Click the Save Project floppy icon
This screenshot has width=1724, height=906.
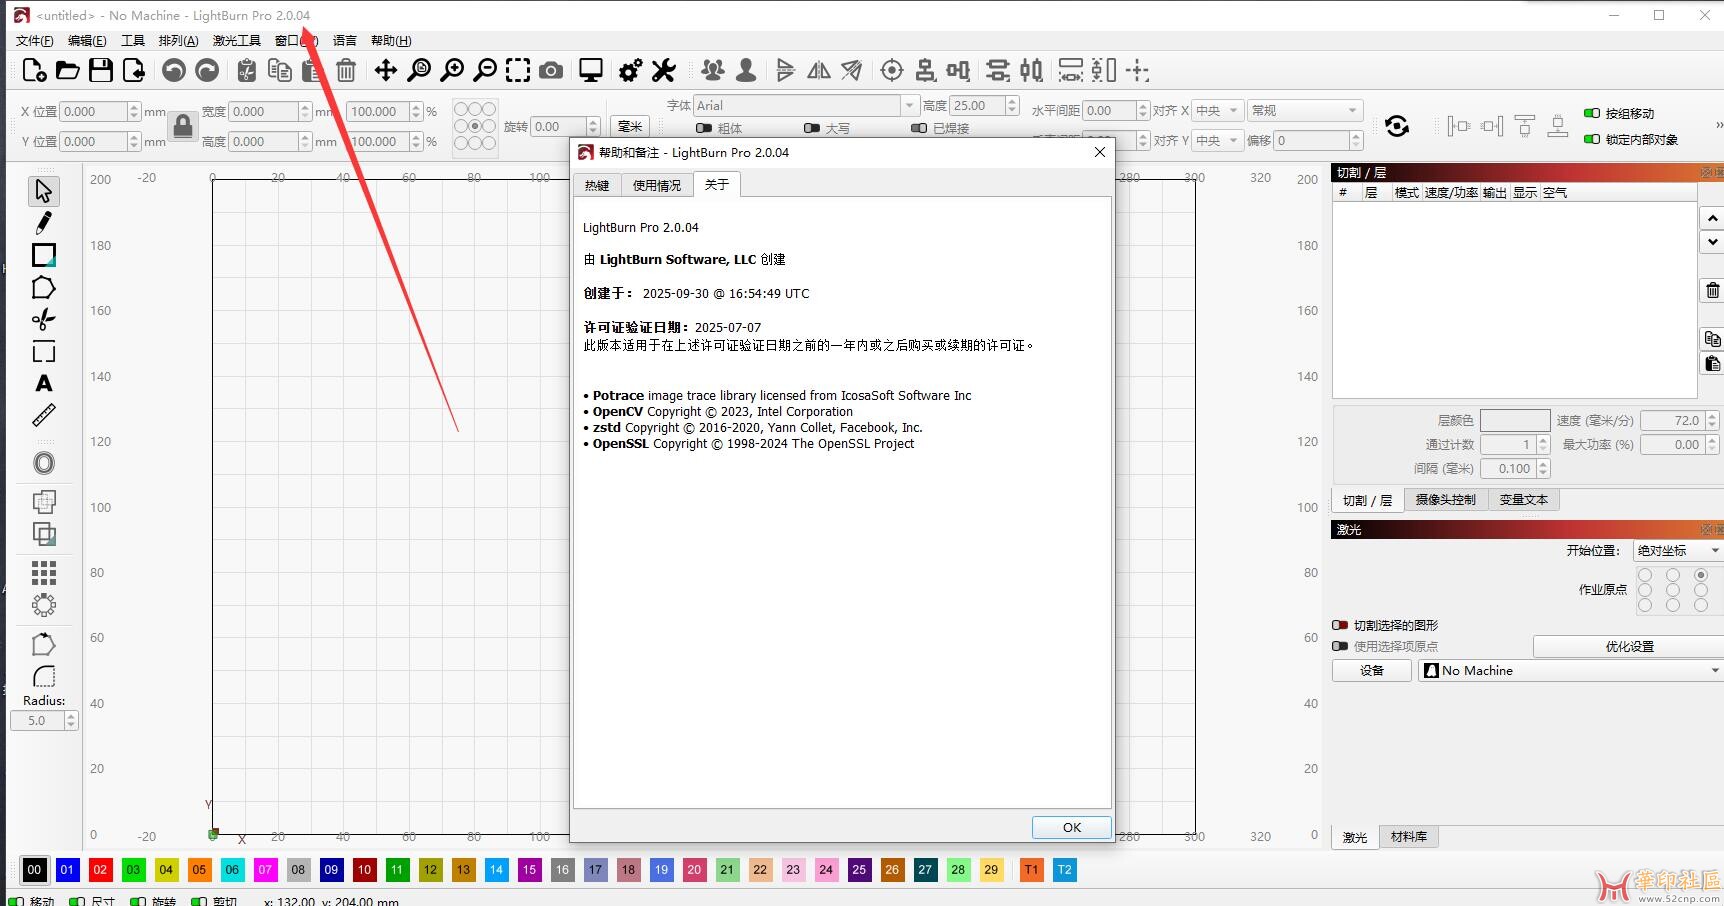pos(100,70)
